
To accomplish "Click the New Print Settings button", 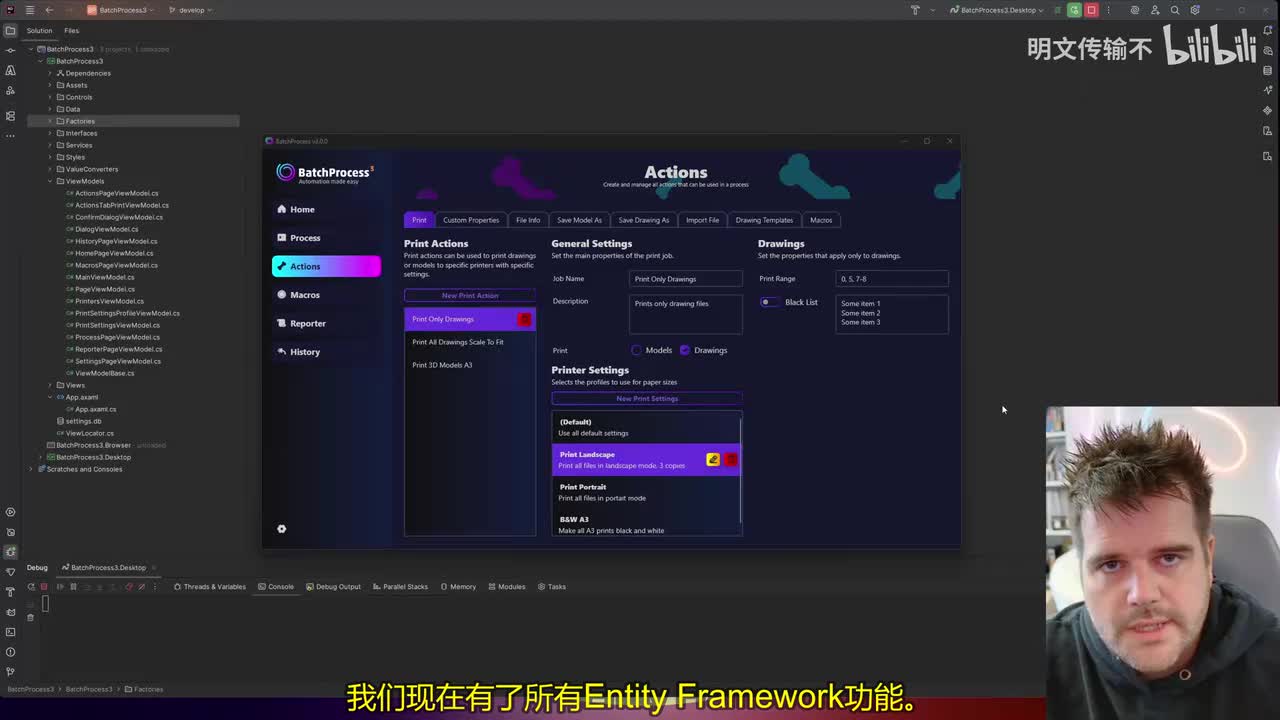I will tap(647, 398).
